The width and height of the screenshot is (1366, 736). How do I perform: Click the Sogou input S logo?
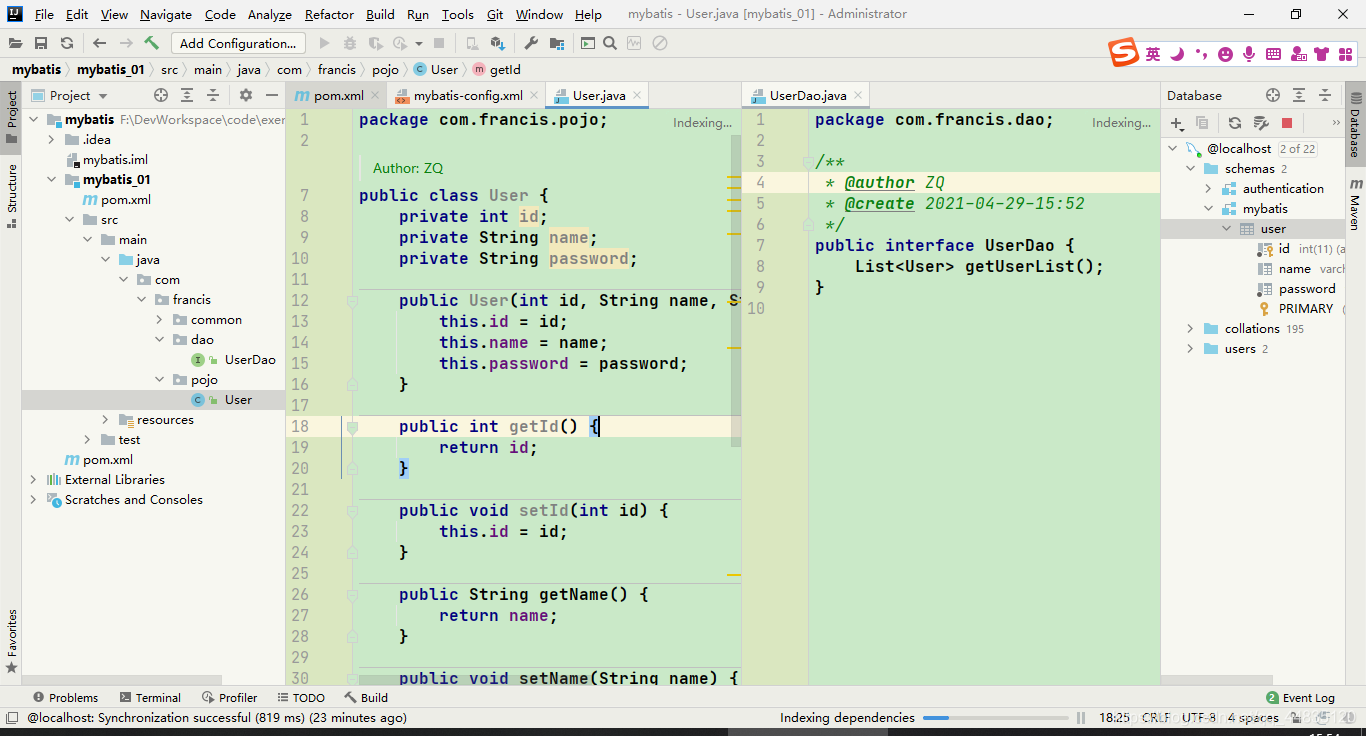tap(1124, 53)
